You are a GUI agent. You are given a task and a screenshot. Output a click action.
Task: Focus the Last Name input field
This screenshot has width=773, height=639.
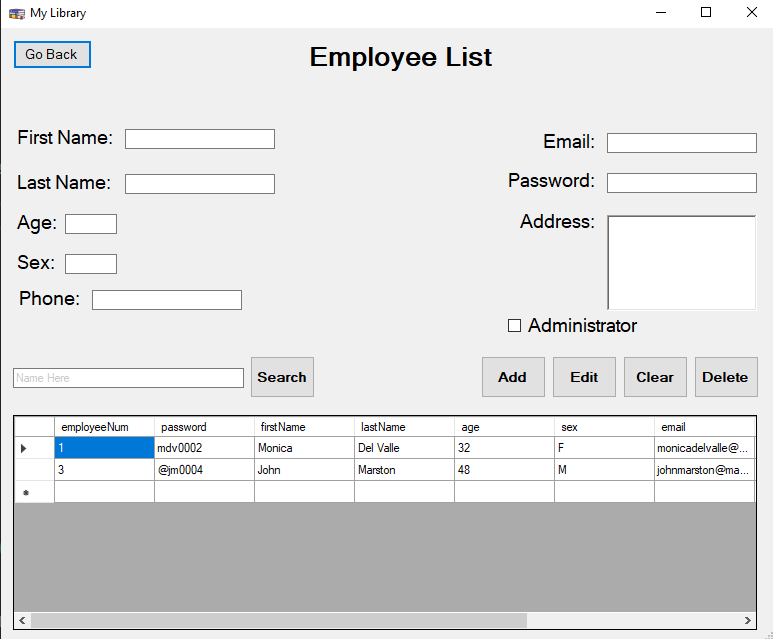point(200,184)
